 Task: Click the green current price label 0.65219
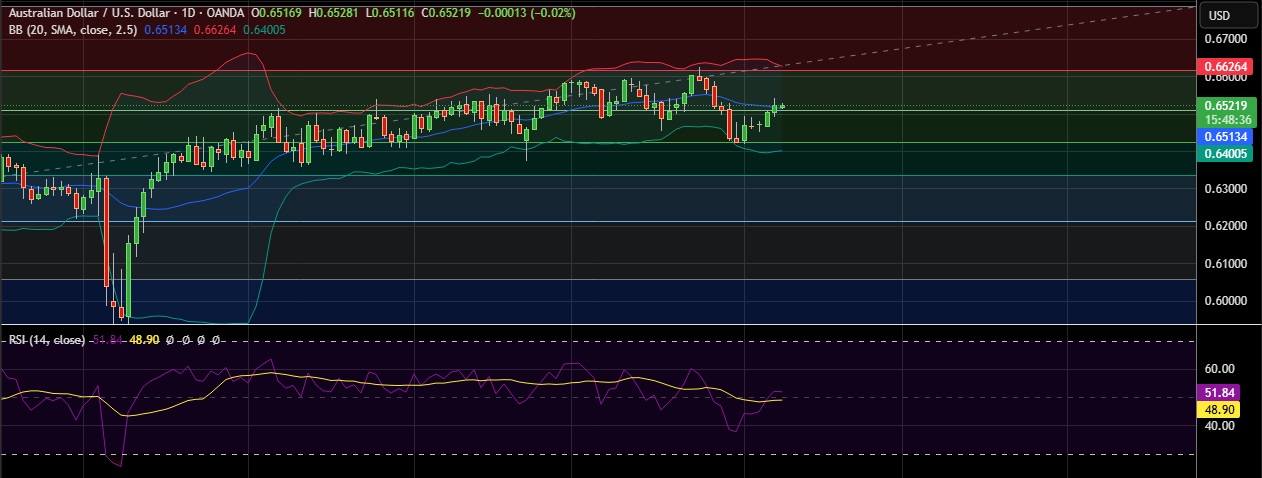click(1225, 105)
